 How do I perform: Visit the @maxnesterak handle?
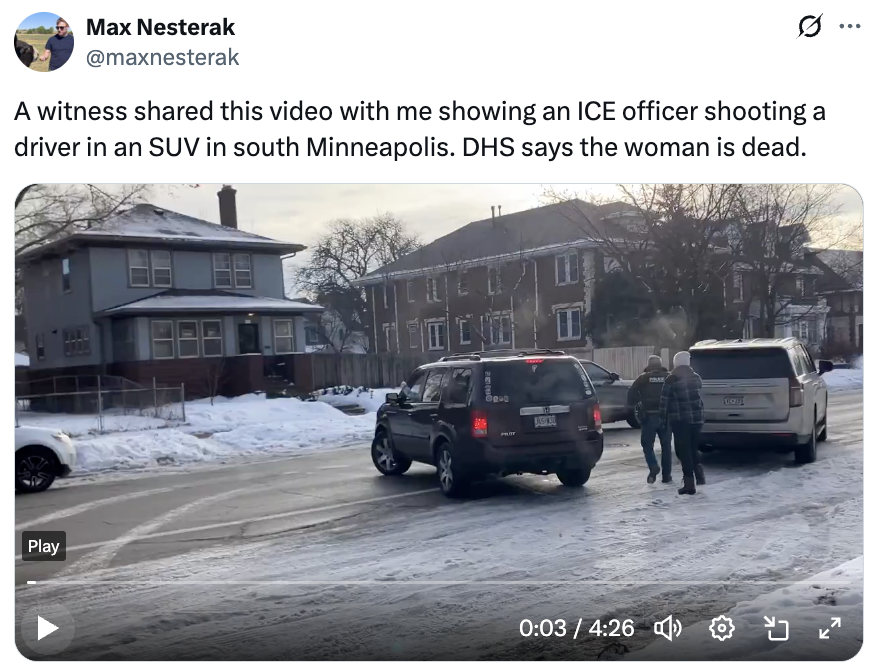[x=162, y=57]
